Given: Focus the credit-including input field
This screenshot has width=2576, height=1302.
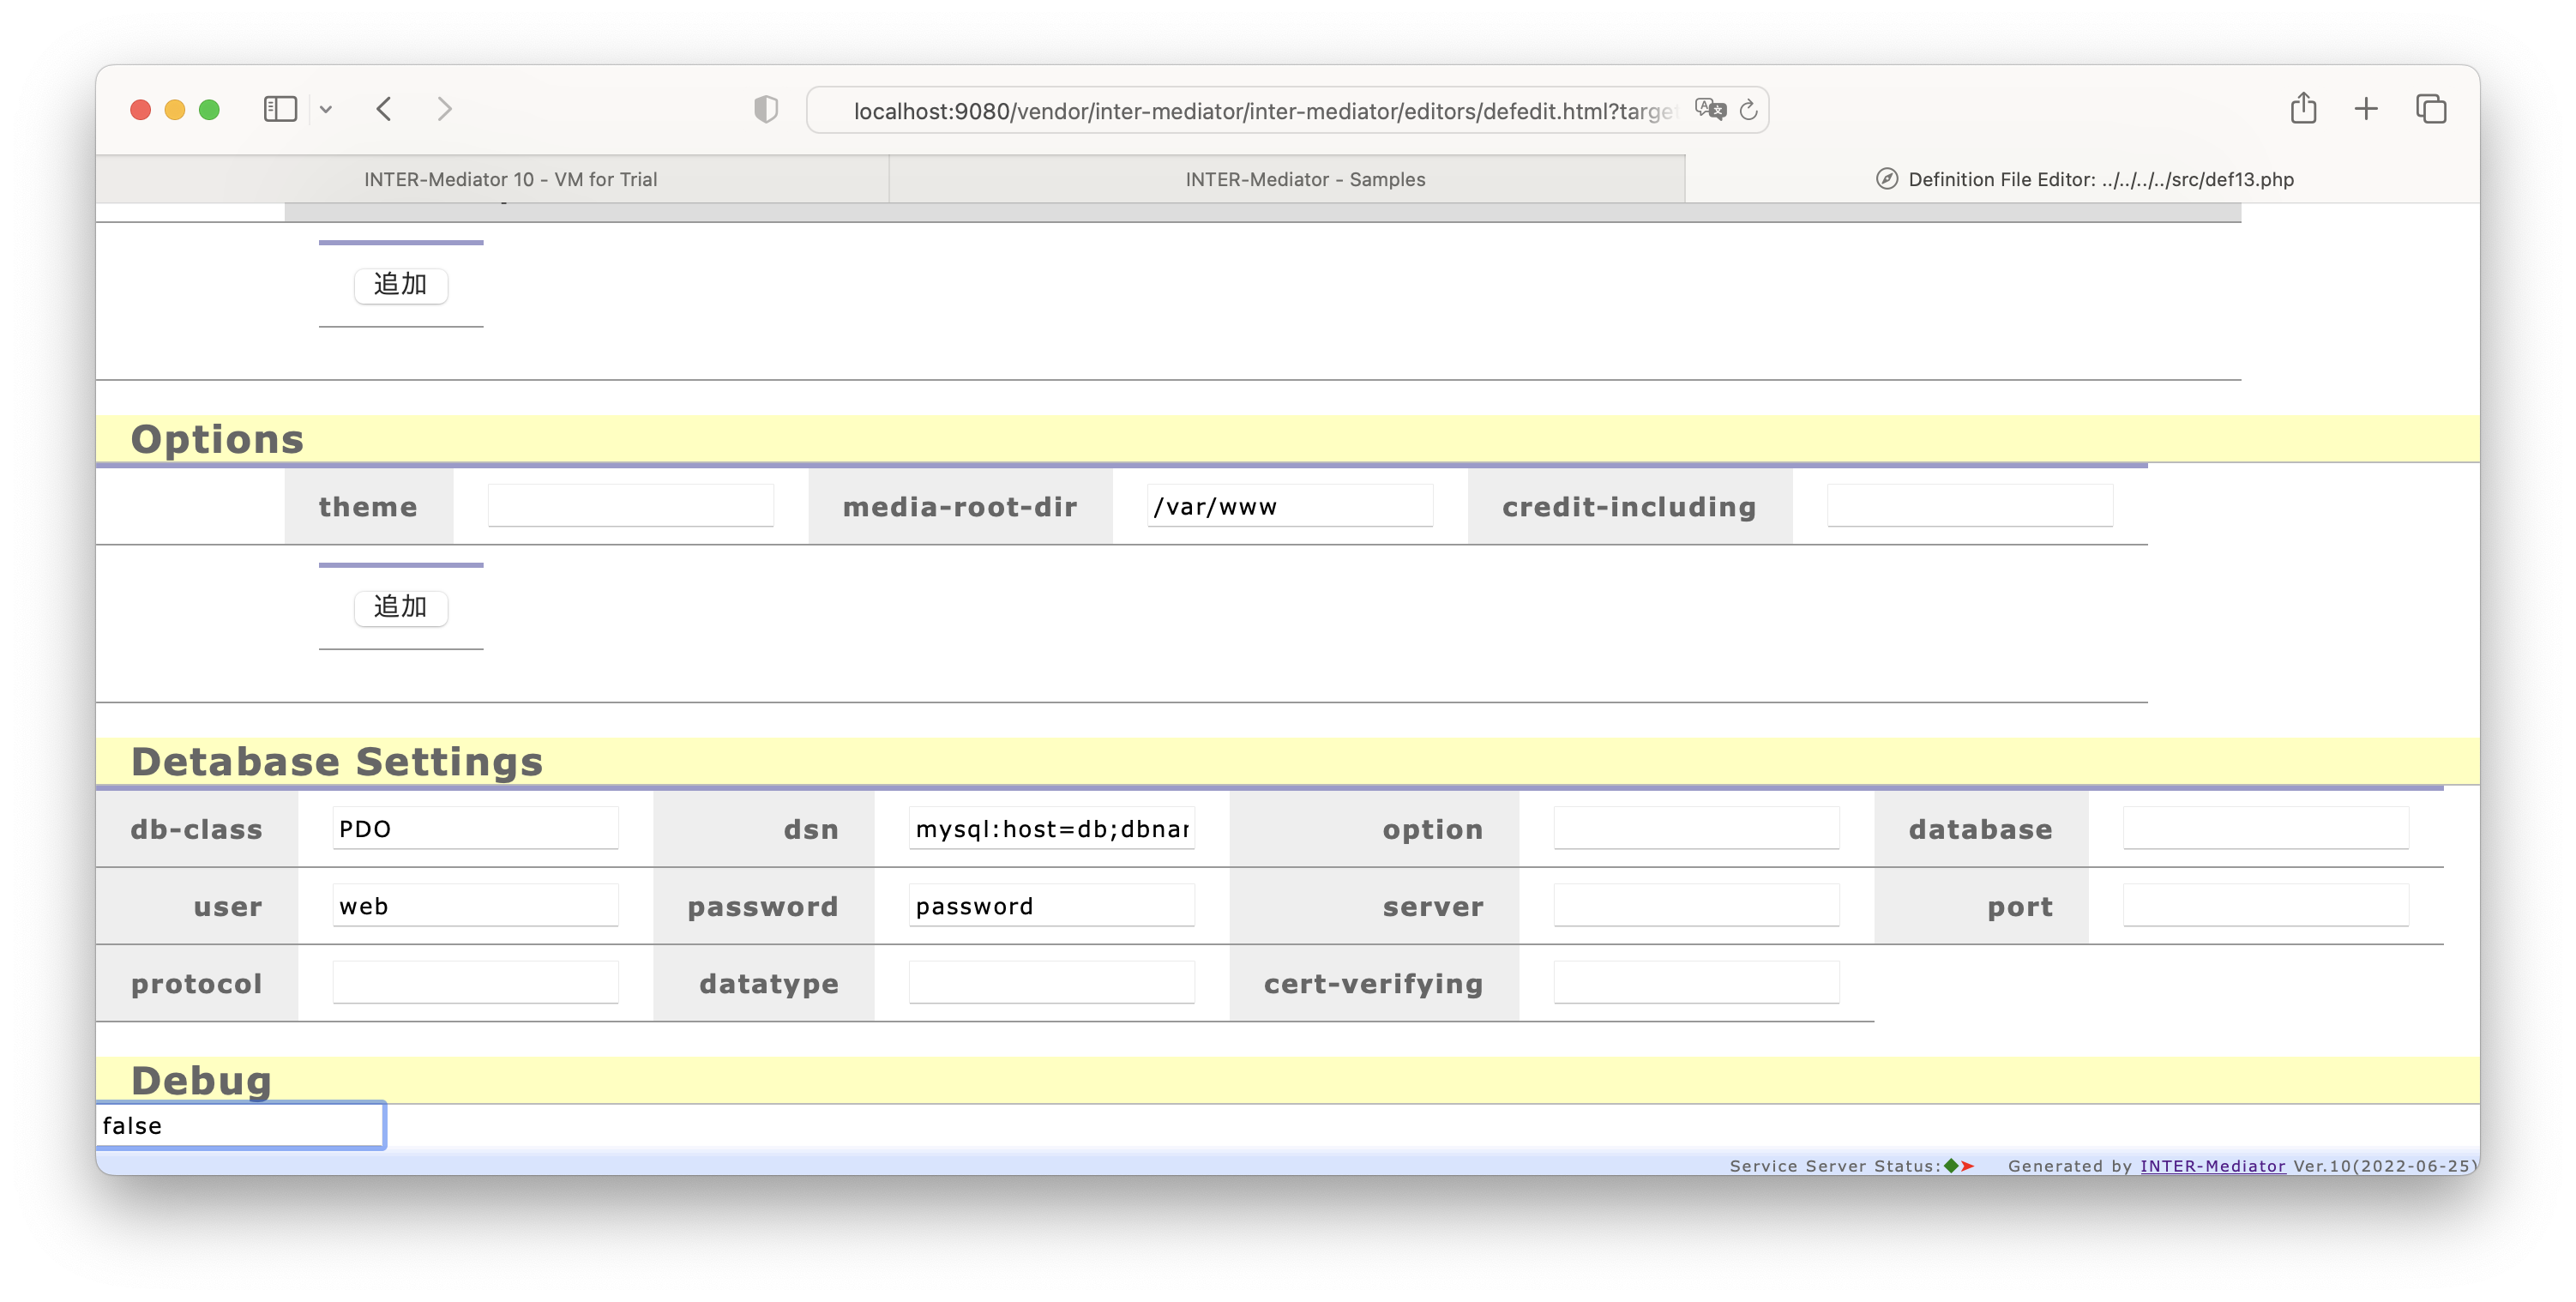Looking at the screenshot, I should (x=1970, y=506).
